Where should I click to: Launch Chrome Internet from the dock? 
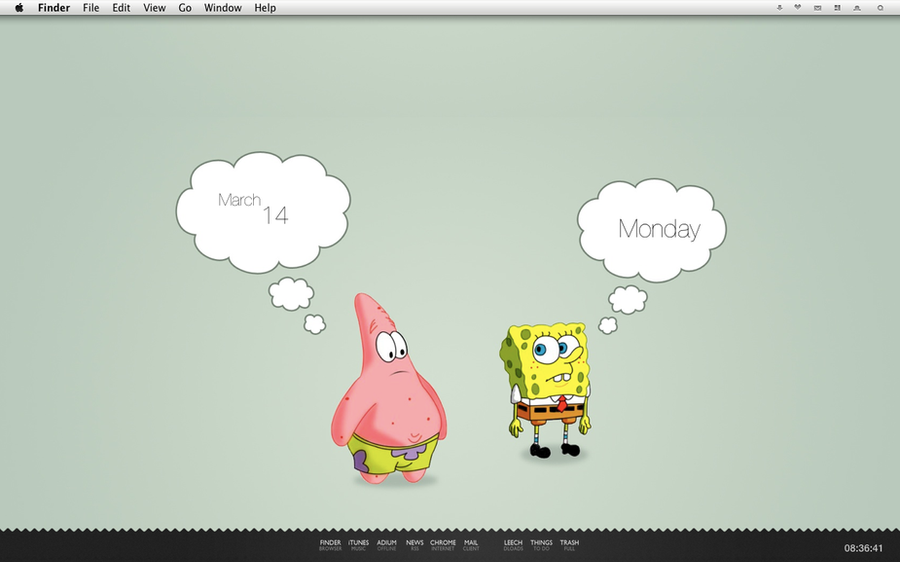tap(443, 545)
